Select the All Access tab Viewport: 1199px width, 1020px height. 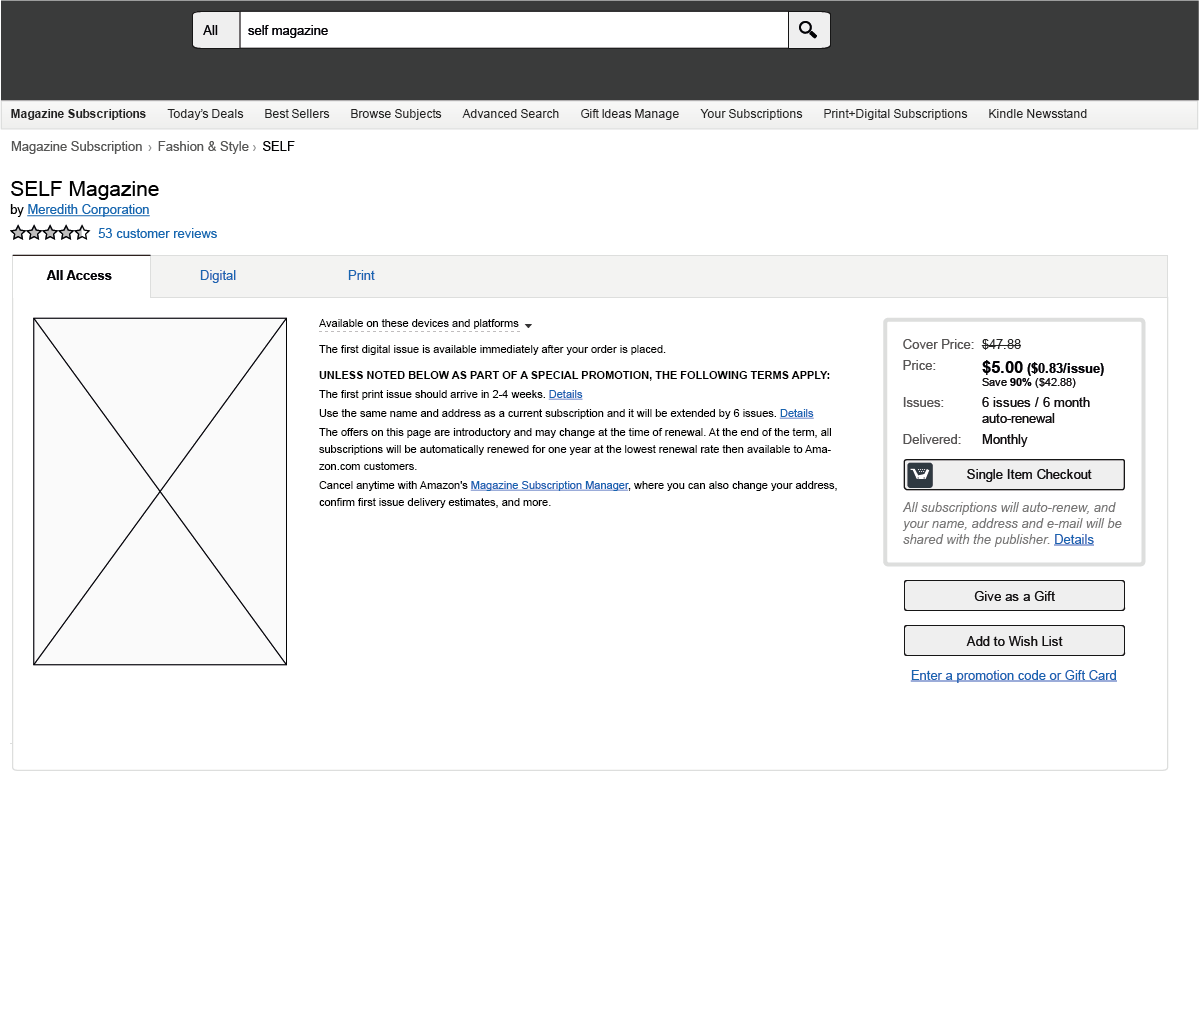coord(81,276)
